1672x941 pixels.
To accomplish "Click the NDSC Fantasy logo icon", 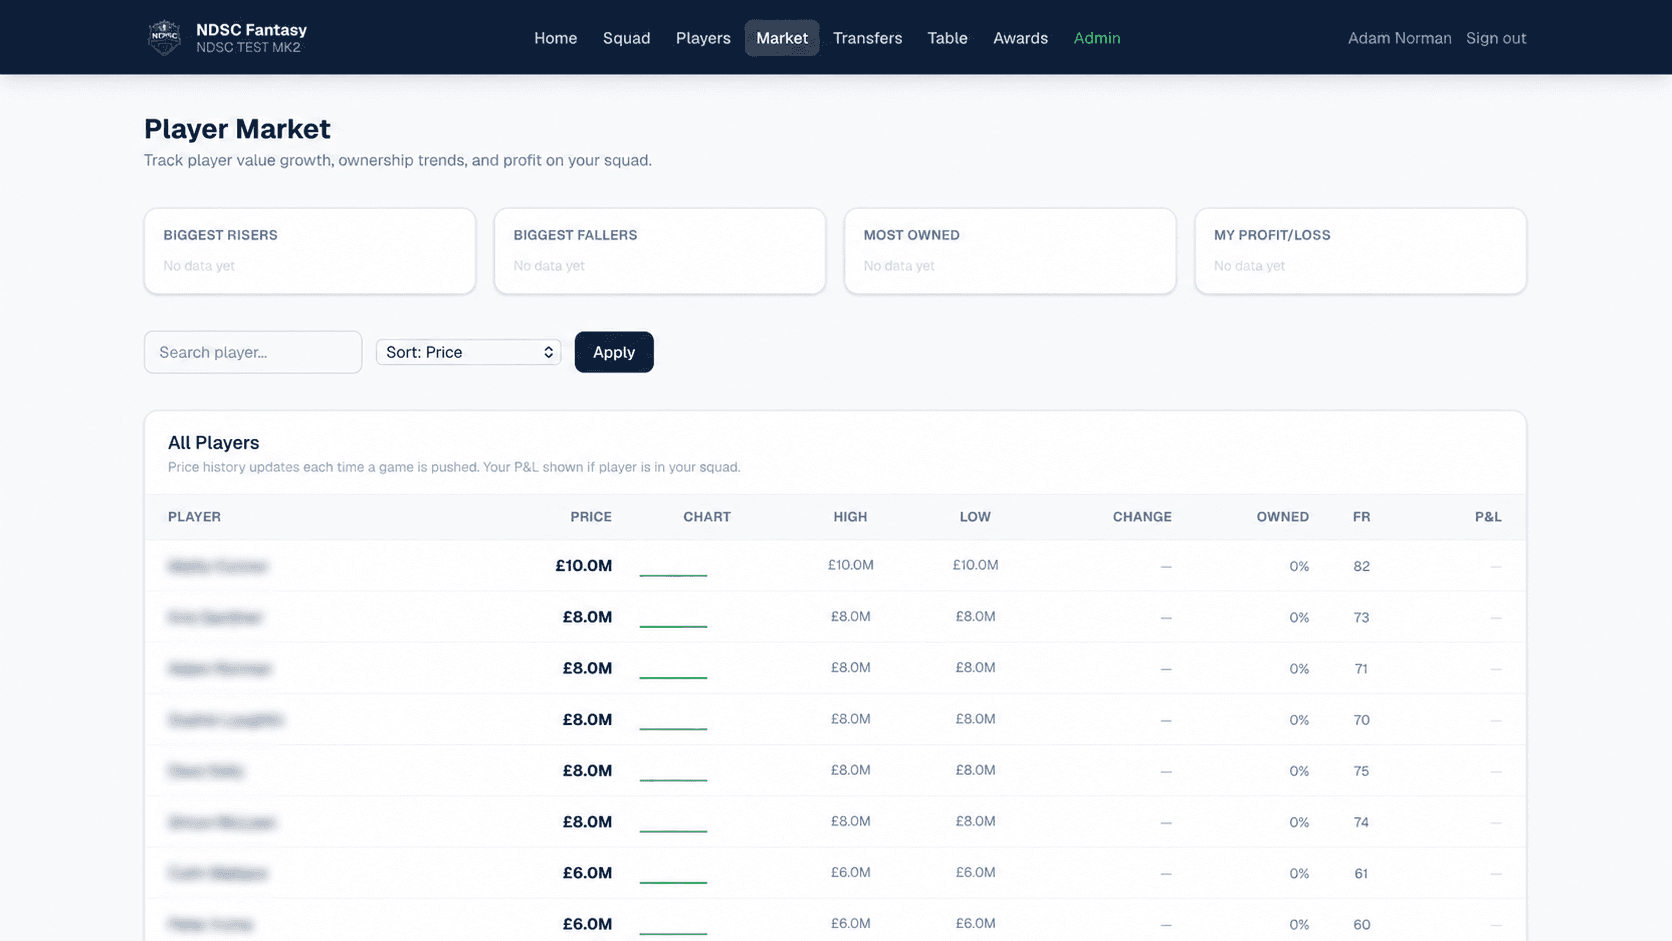I will click(164, 38).
